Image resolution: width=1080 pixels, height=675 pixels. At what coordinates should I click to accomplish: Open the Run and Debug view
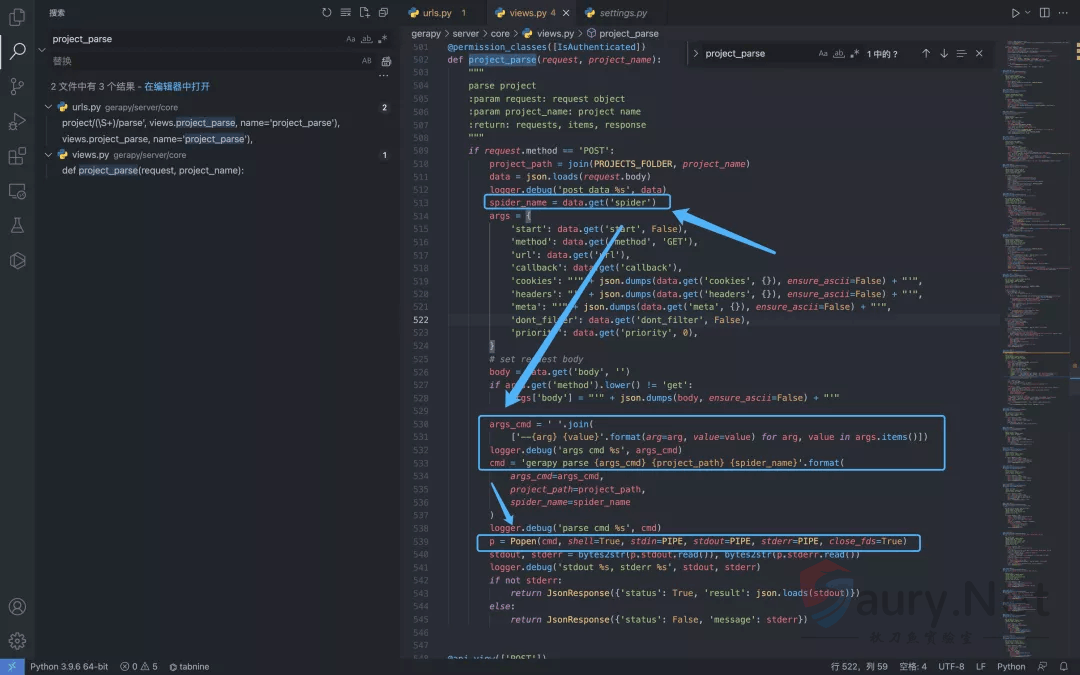[x=17, y=122]
